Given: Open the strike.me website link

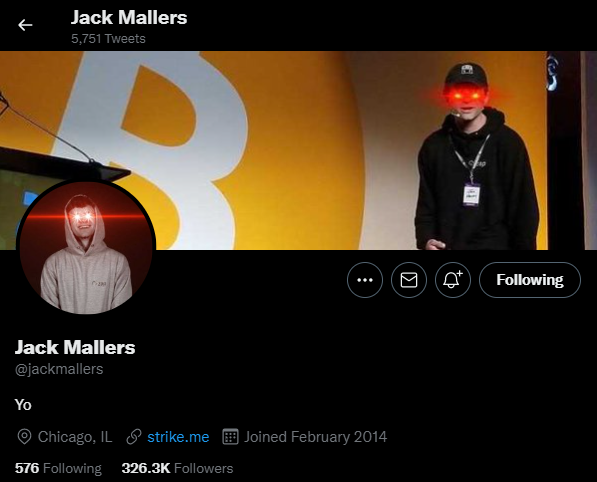Looking at the screenshot, I should [178, 437].
